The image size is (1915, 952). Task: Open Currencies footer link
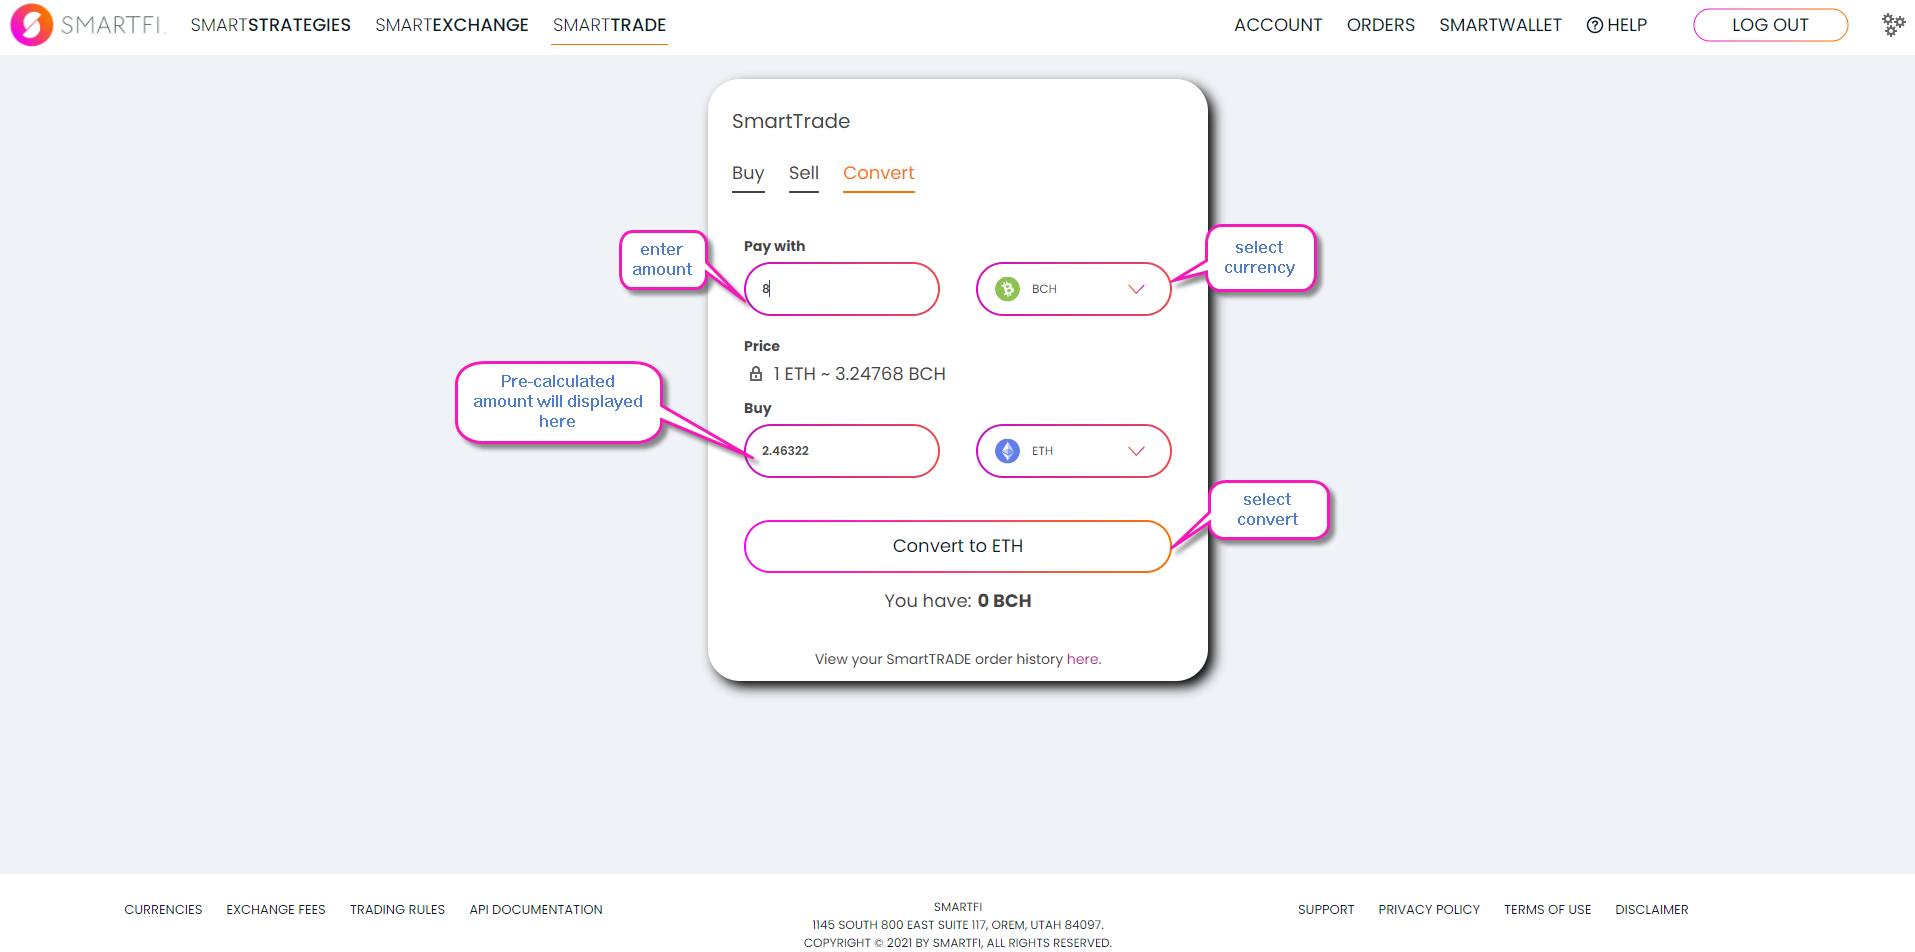click(x=163, y=910)
